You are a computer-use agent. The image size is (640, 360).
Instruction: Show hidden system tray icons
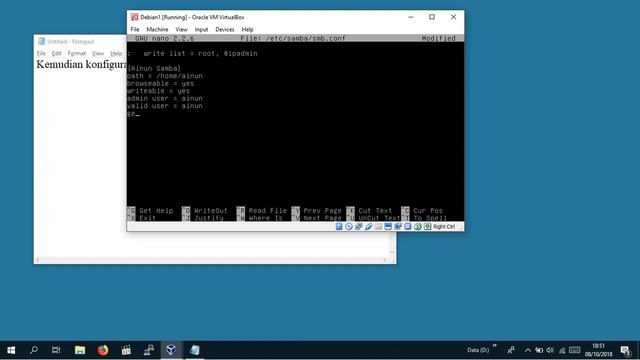528,350
